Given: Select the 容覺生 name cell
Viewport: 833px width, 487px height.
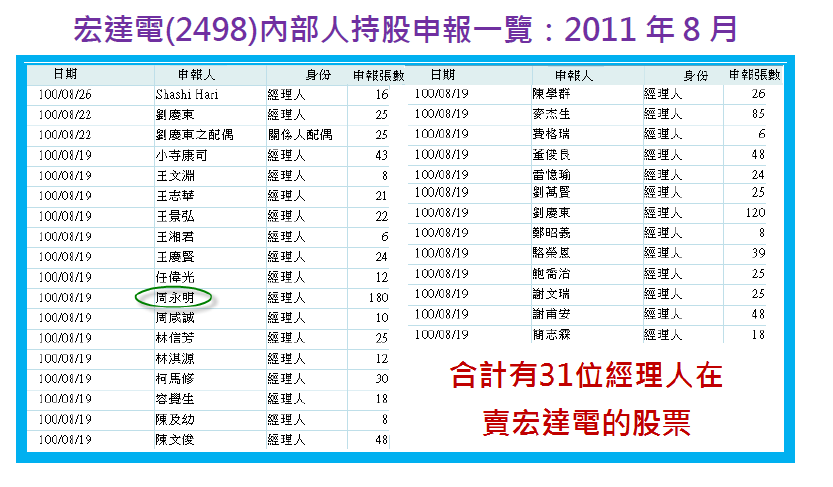Looking at the screenshot, I should coord(175,399).
